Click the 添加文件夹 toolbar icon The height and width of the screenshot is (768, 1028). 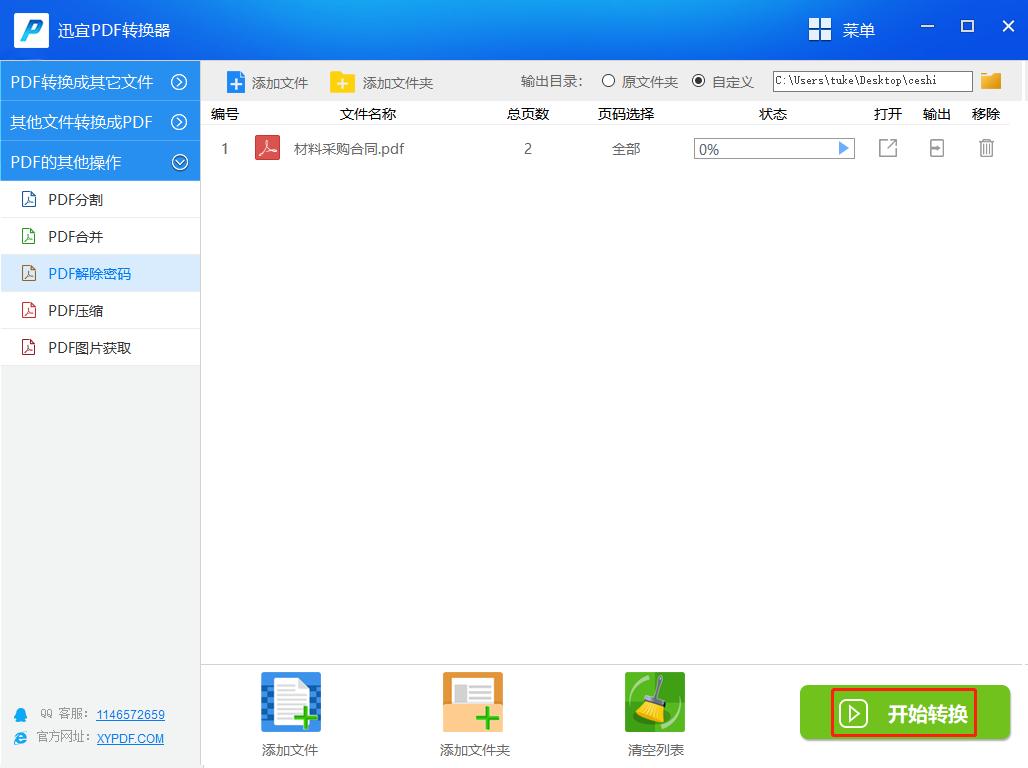[x=344, y=81]
